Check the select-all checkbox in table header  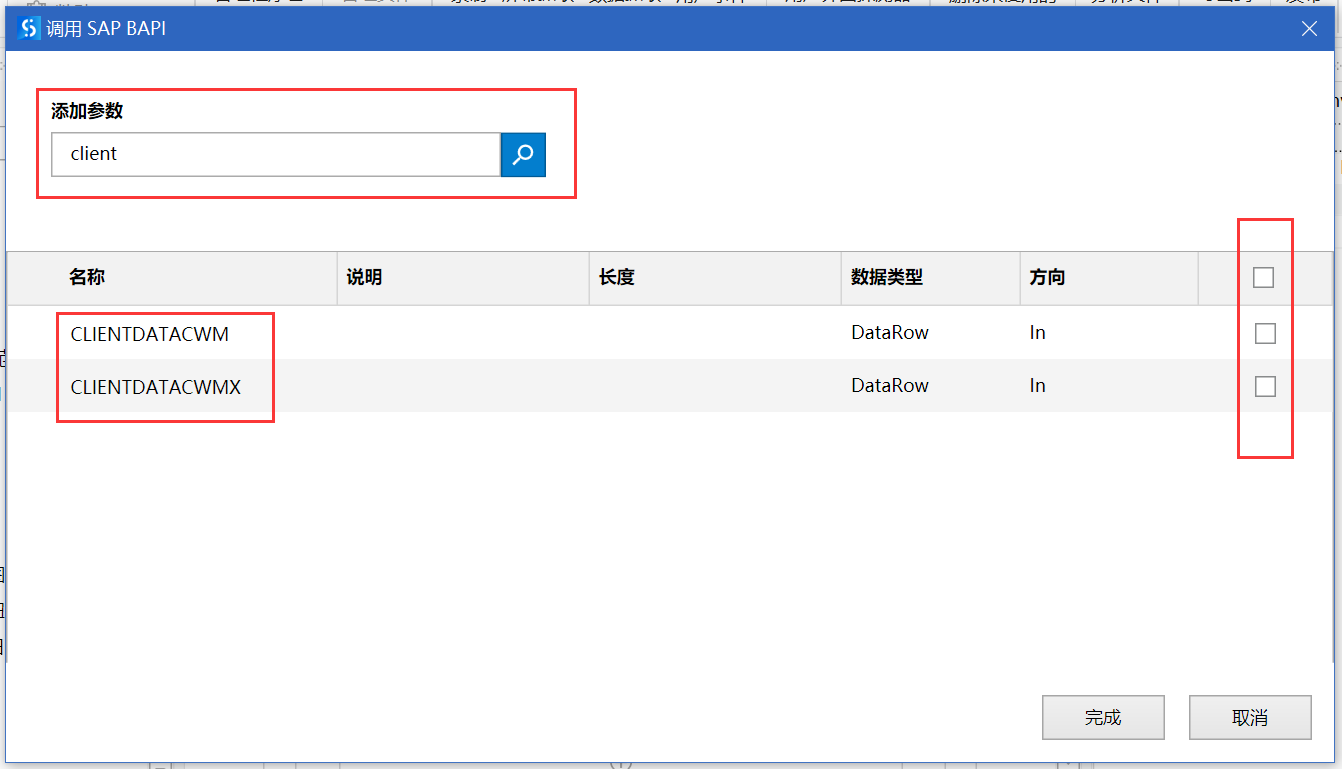click(1264, 277)
